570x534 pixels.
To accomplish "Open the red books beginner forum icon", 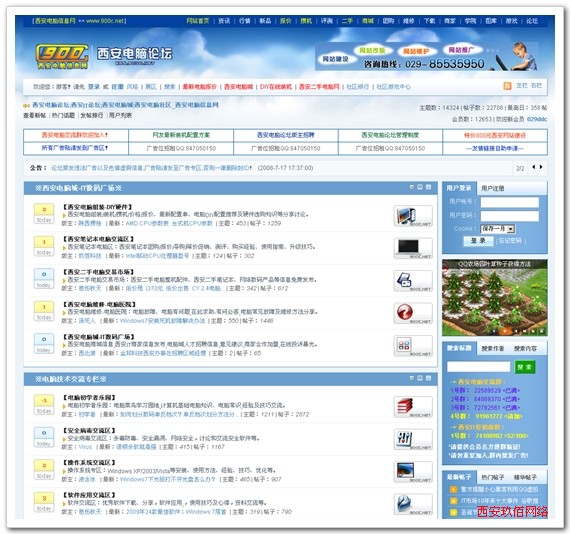I will [x=413, y=407].
